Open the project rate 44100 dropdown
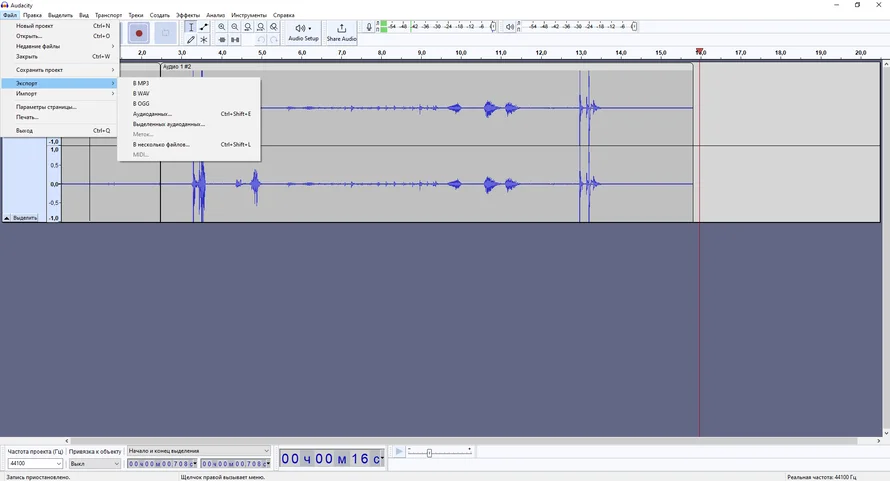The image size is (890, 481). 35,464
